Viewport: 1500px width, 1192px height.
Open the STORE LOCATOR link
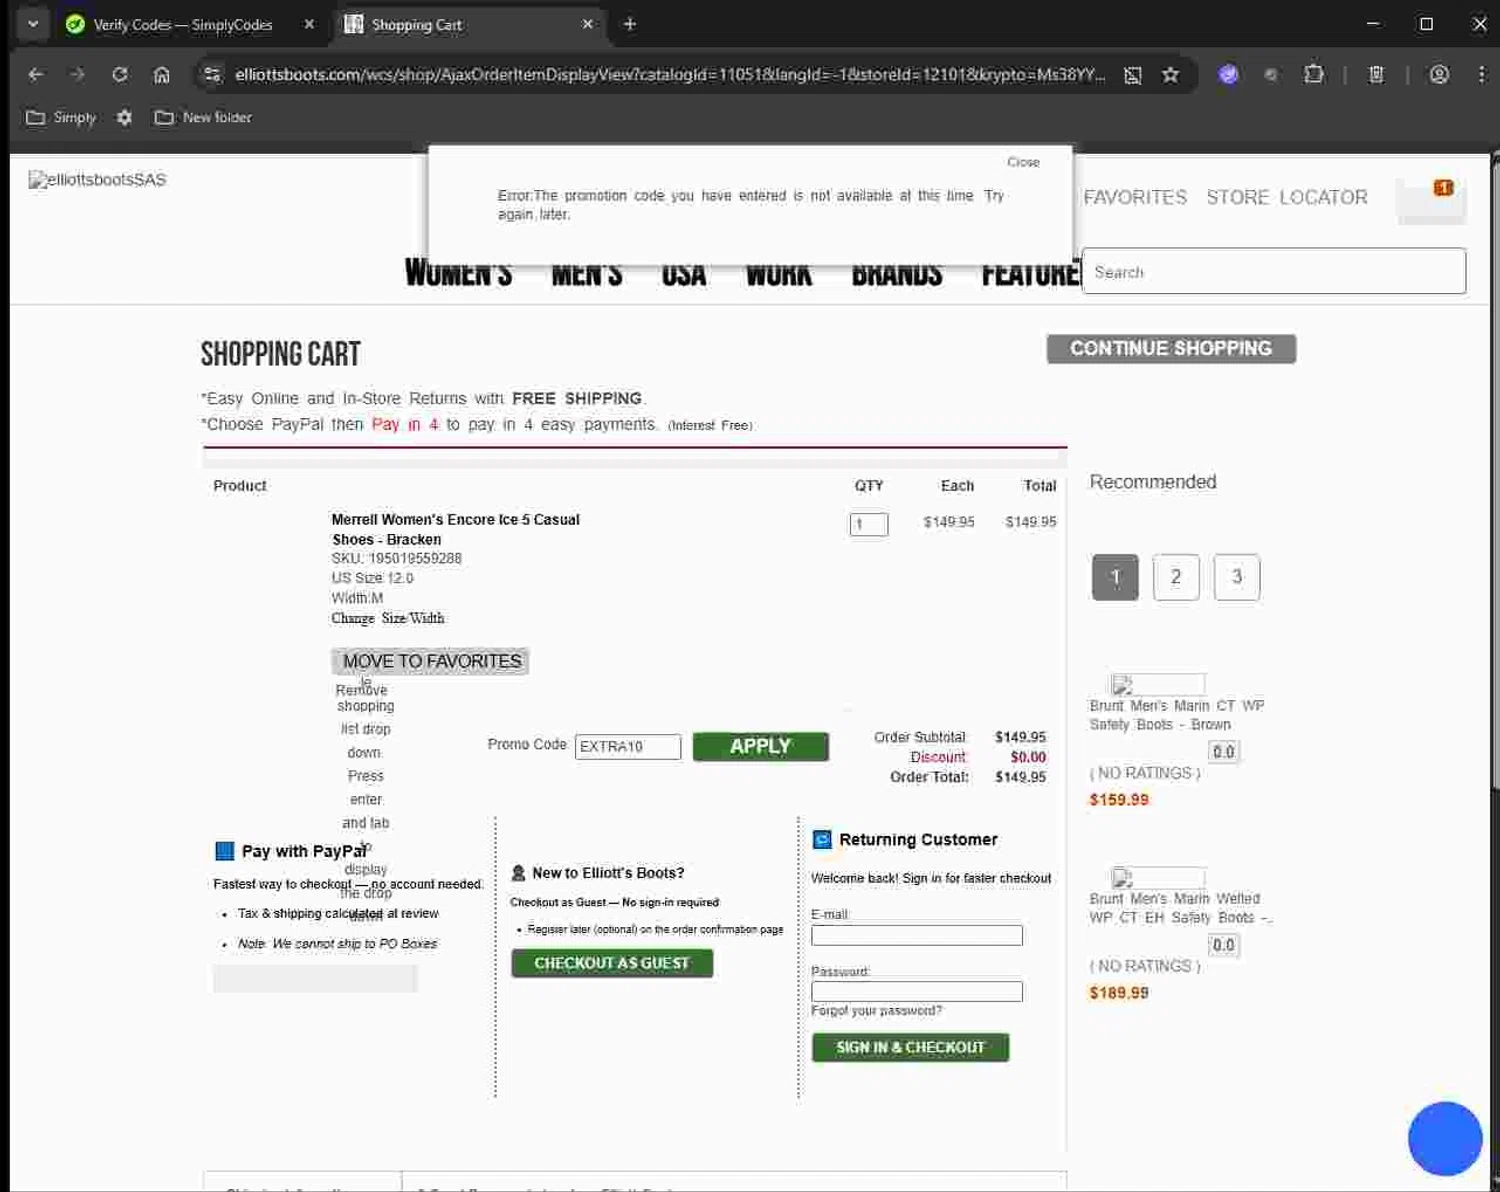[1286, 197]
